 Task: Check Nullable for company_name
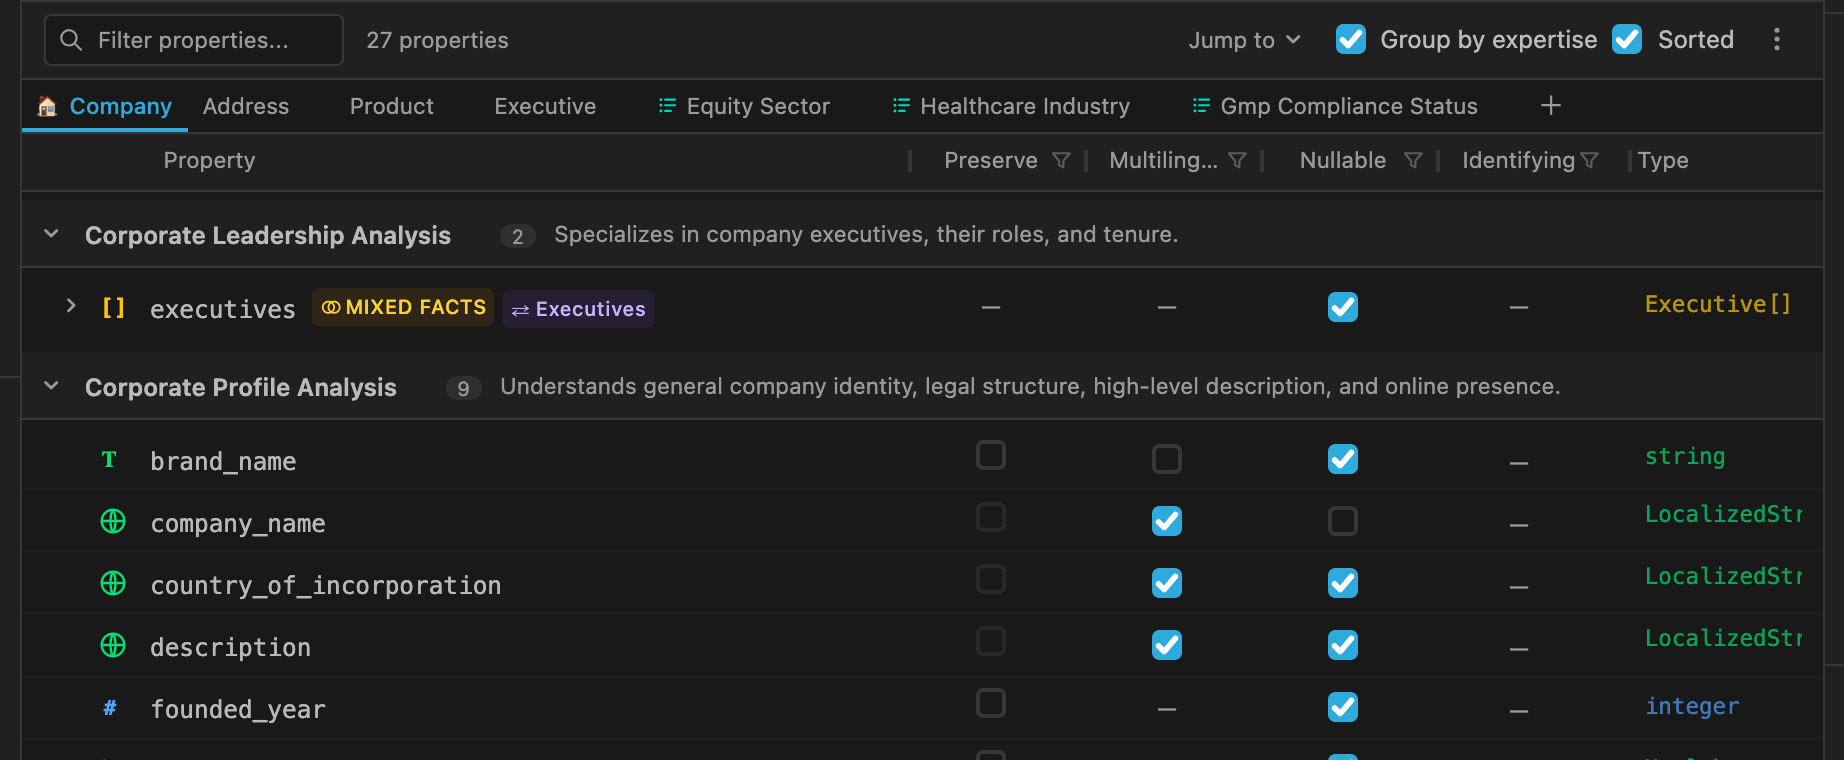coord(1343,521)
